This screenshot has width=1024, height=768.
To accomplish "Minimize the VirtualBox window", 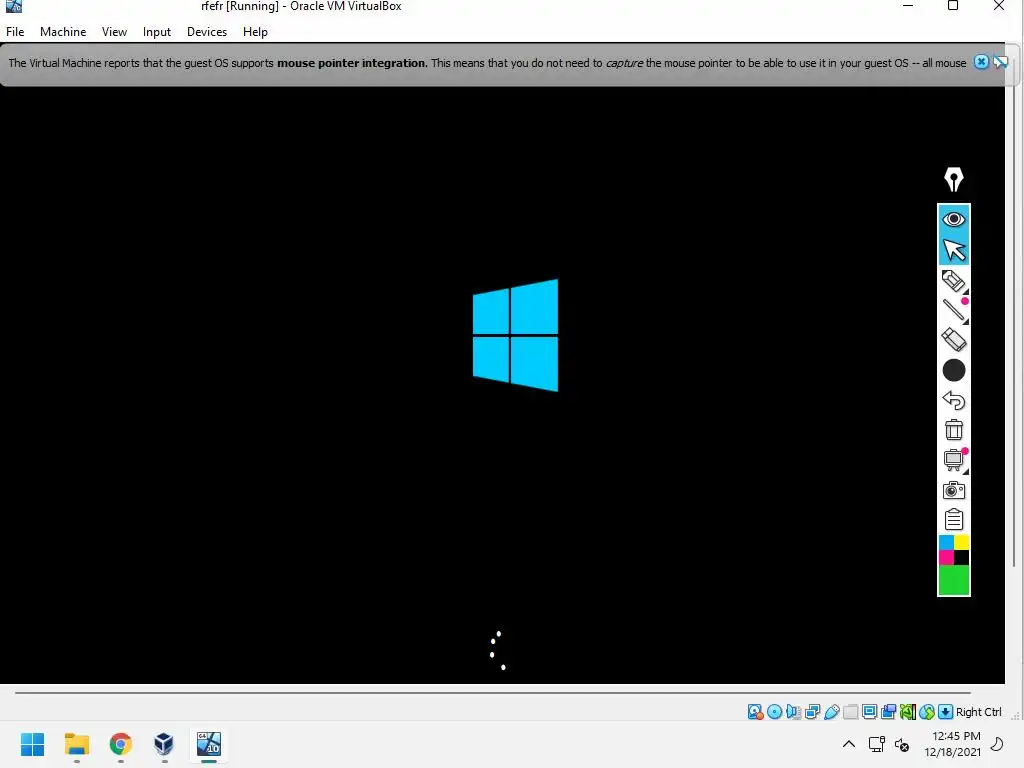I will pyautogui.click(x=907, y=7).
